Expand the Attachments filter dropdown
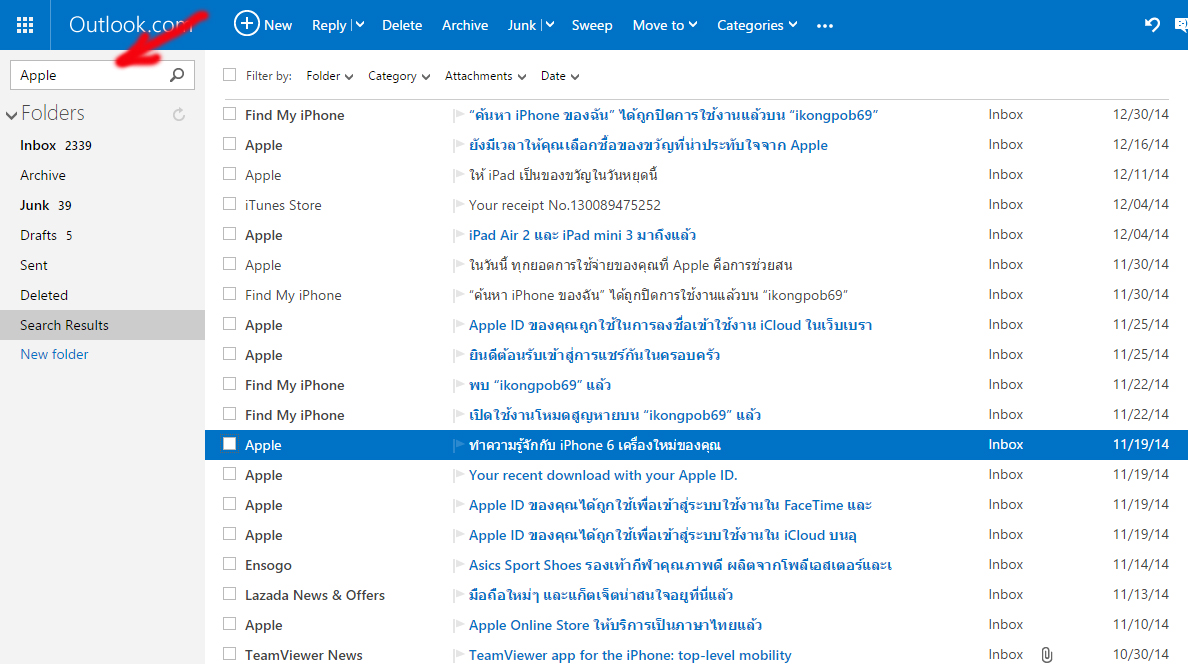1188x664 pixels. [x=485, y=76]
